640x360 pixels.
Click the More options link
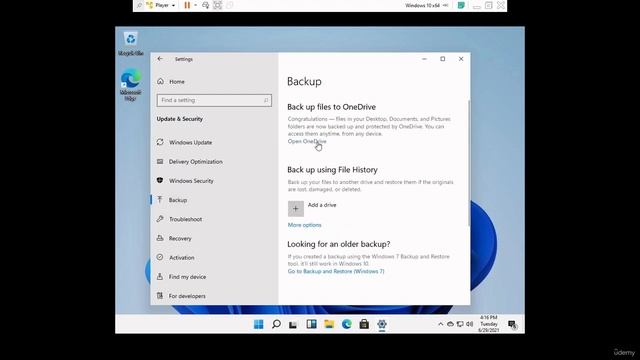(304, 225)
